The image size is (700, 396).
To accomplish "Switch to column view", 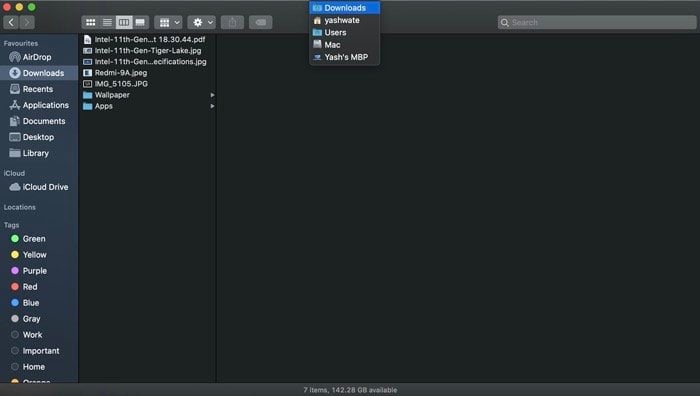I will point(124,22).
